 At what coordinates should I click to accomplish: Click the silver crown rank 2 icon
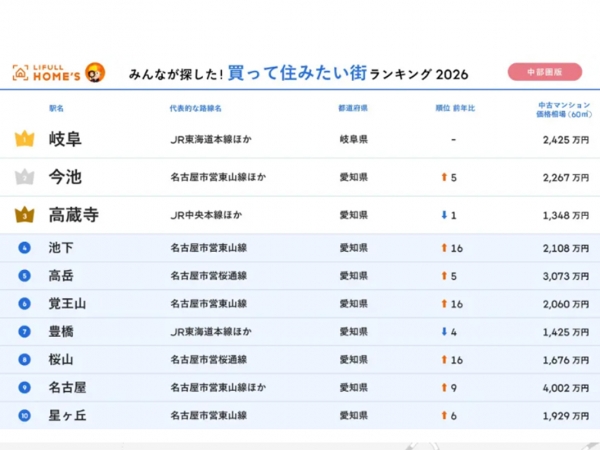tap(24, 177)
